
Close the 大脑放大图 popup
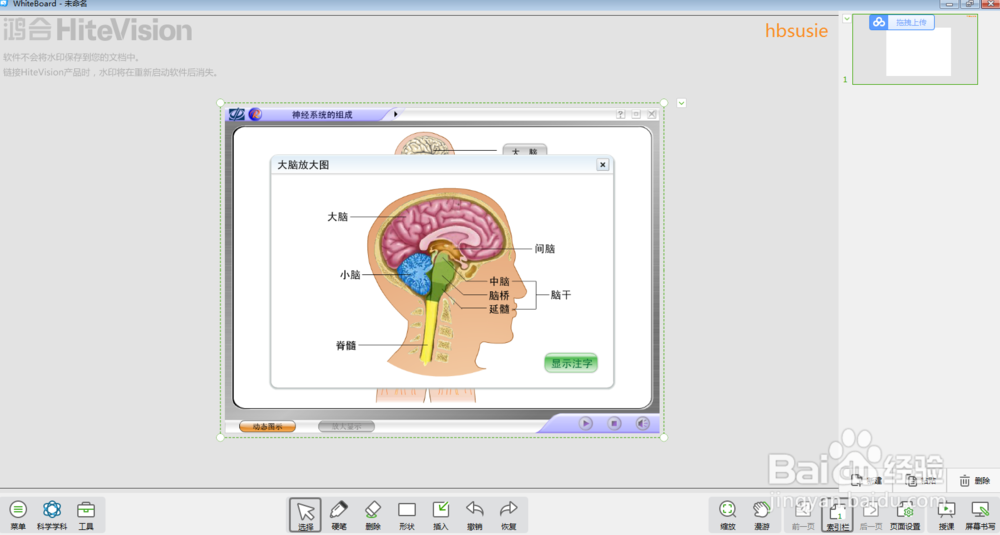pos(602,165)
